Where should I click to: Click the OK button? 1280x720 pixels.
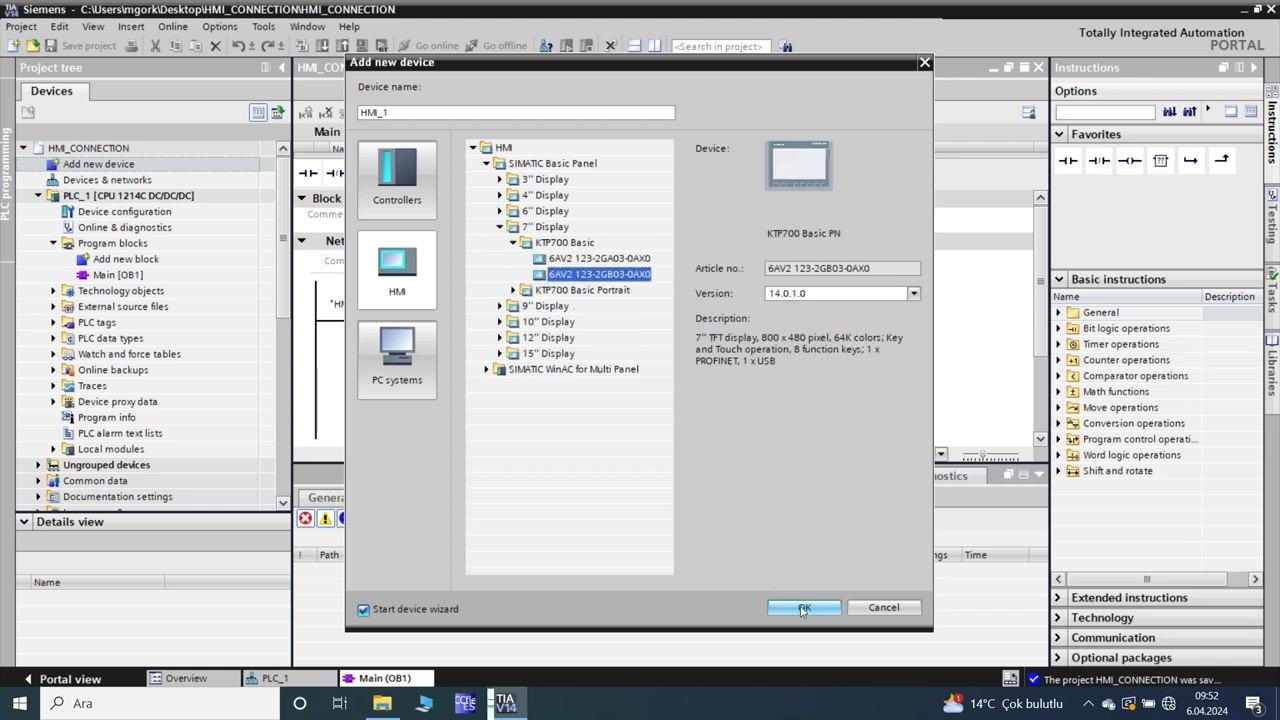click(x=804, y=607)
